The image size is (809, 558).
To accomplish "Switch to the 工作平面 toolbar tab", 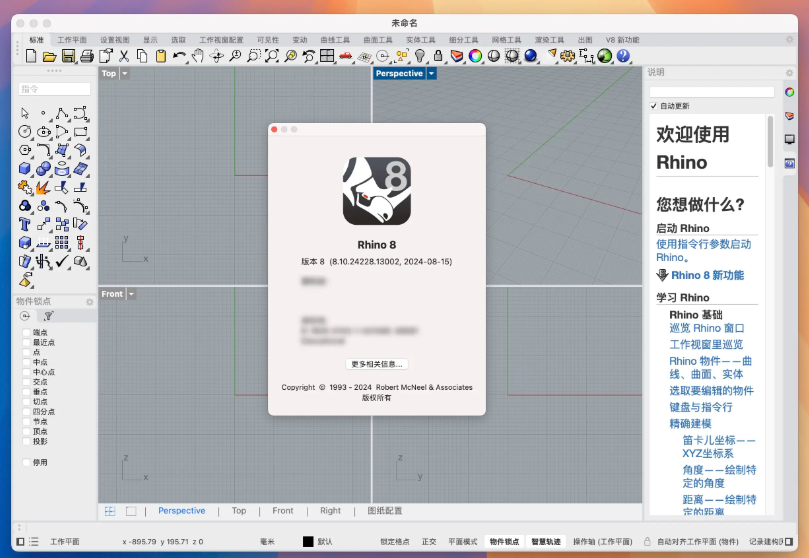I will 72,40.
